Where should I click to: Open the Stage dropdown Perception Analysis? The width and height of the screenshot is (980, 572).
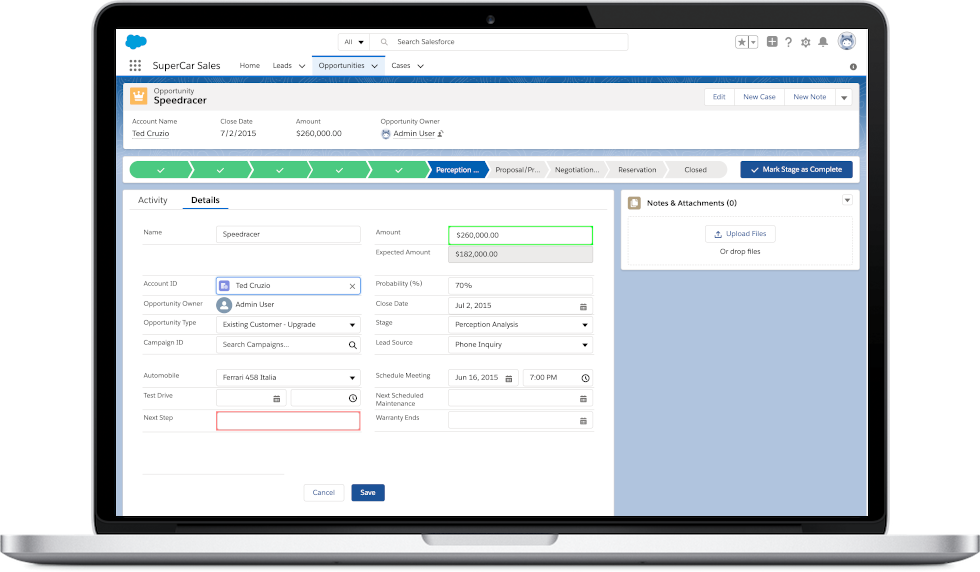[x=520, y=325]
